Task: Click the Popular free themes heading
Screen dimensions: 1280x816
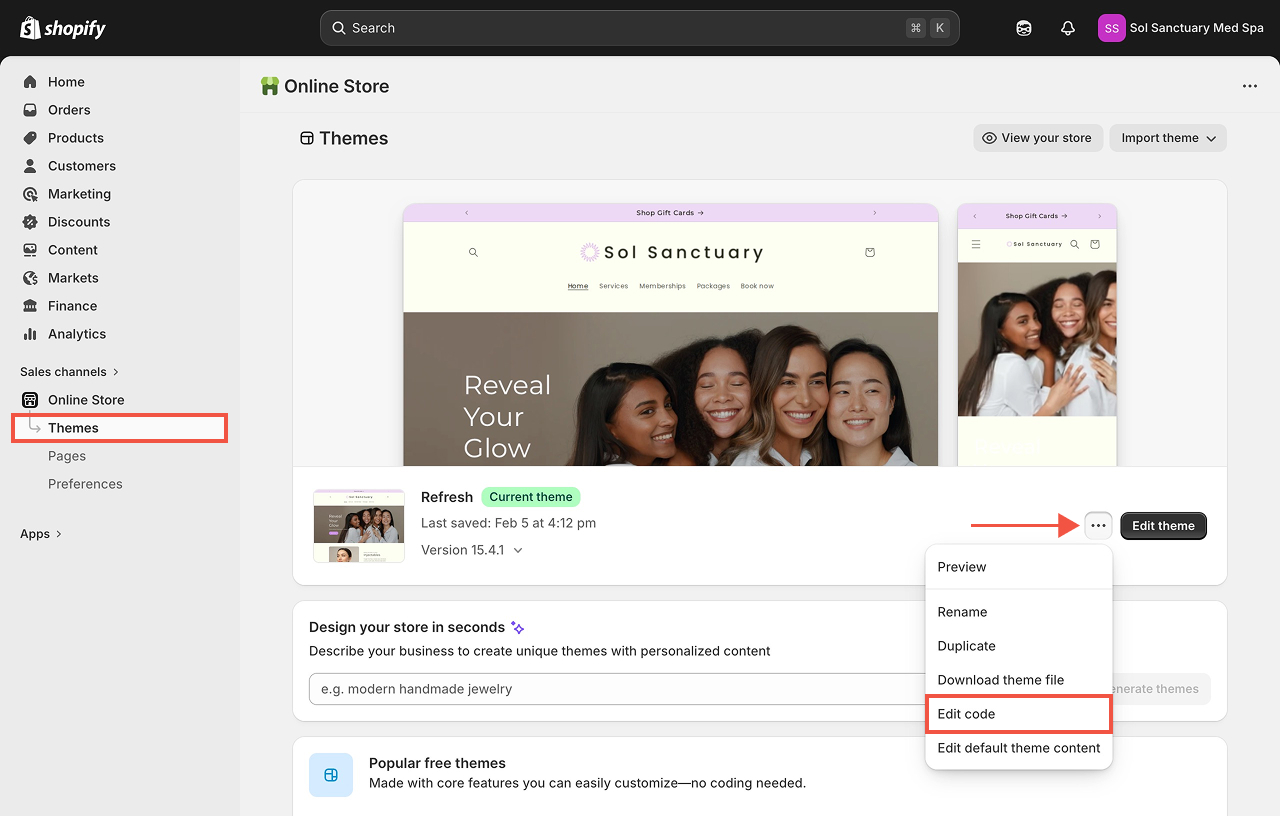Action: 437,763
